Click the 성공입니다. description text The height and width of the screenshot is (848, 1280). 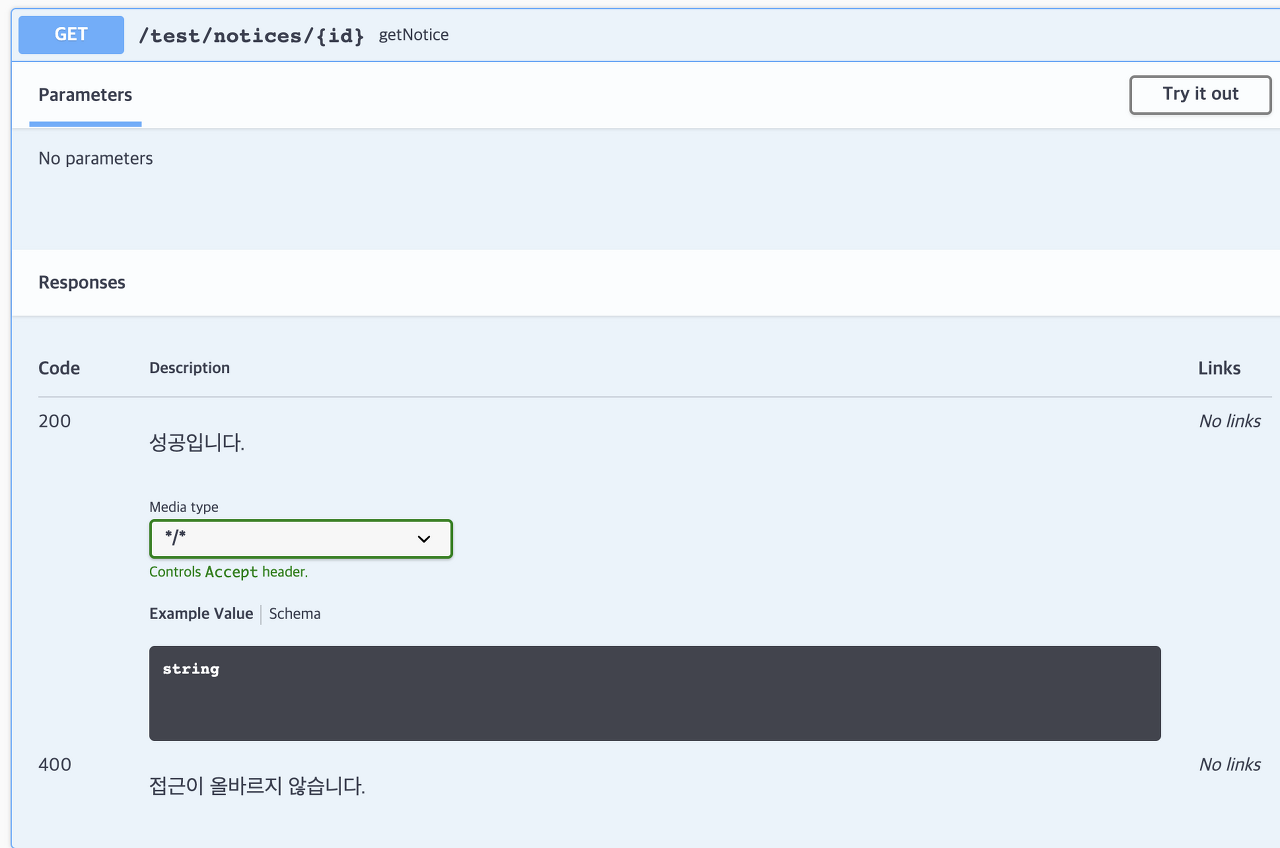197,443
